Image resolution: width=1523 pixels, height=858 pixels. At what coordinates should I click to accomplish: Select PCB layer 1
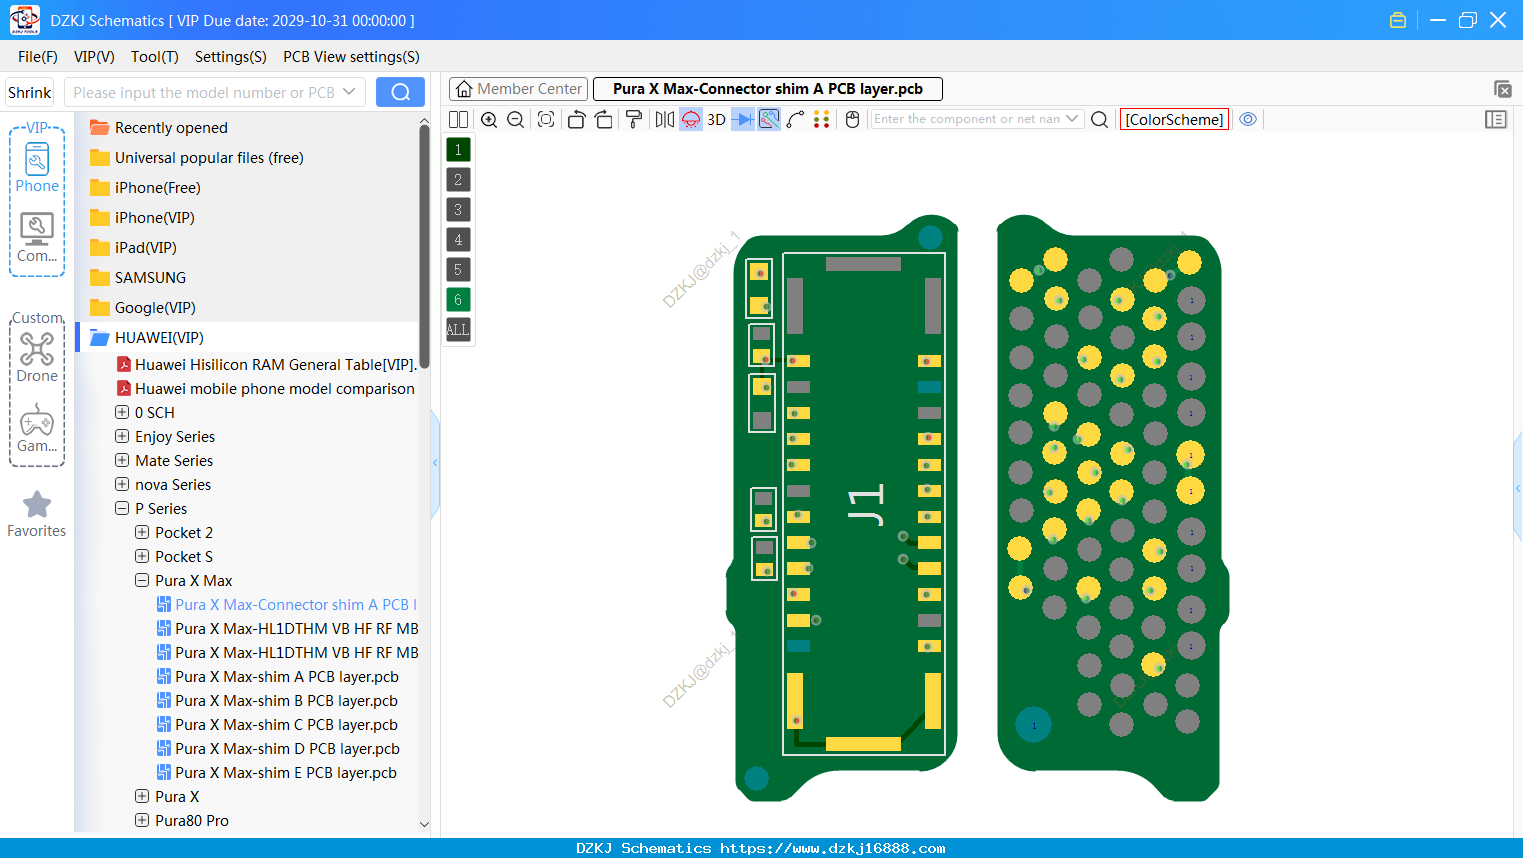[x=458, y=150]
